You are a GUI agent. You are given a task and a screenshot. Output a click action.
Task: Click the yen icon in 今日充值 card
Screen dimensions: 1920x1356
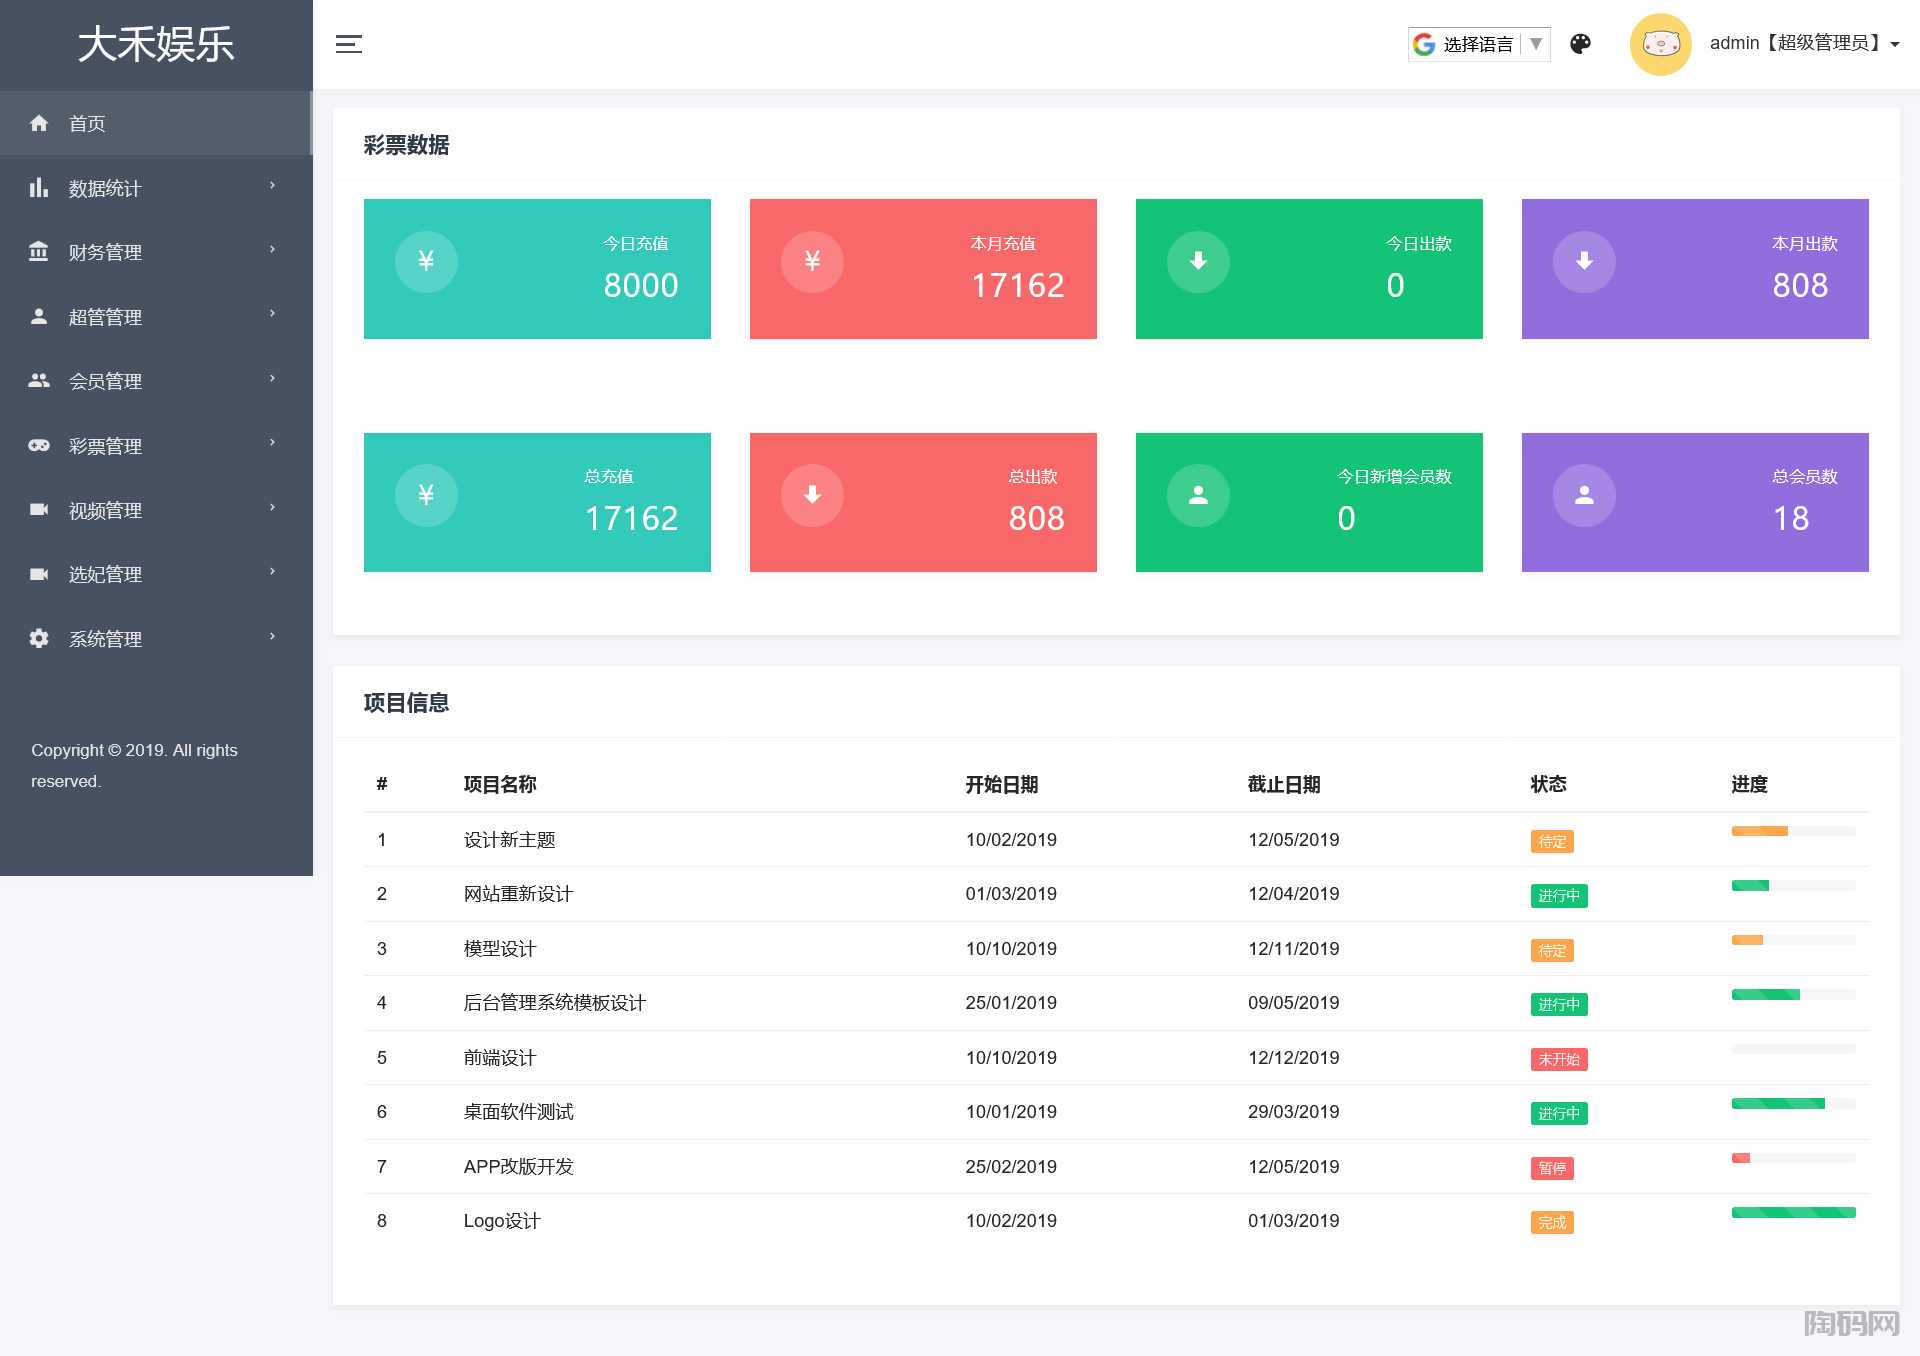pos(426,262)
